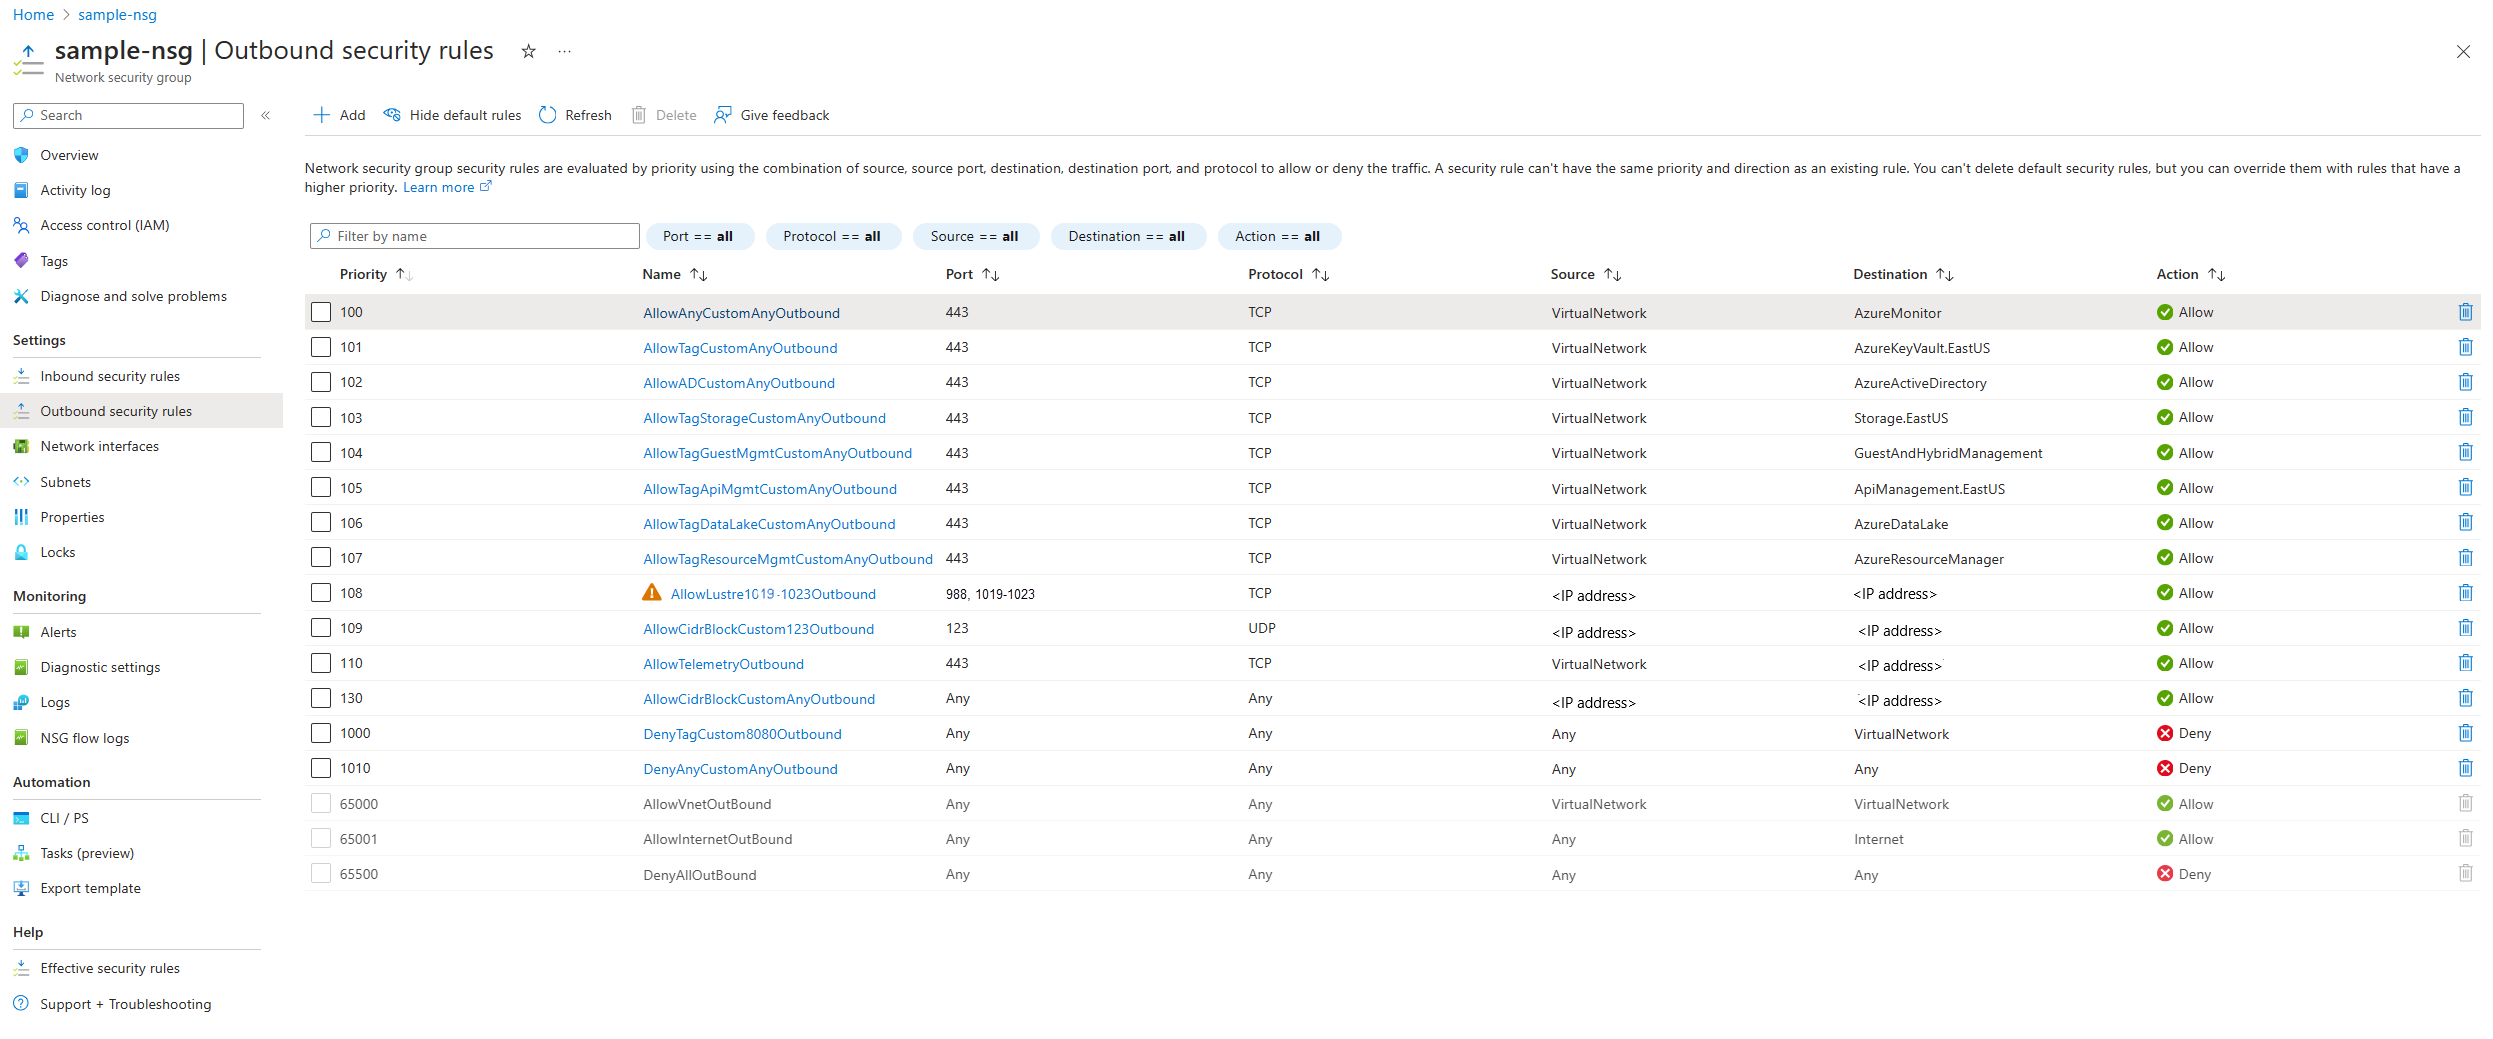Open the Action == all filter
The image size is (2493, 1039).
(x=1277, y=236)
